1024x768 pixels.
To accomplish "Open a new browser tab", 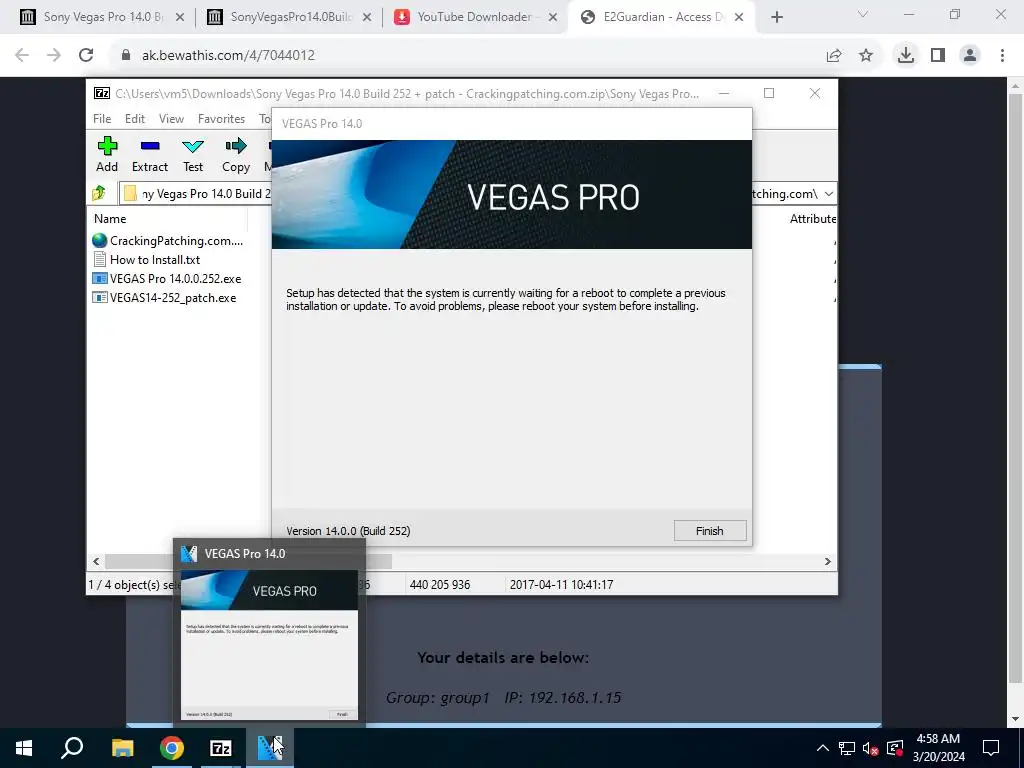I will [x=776, y=18].
